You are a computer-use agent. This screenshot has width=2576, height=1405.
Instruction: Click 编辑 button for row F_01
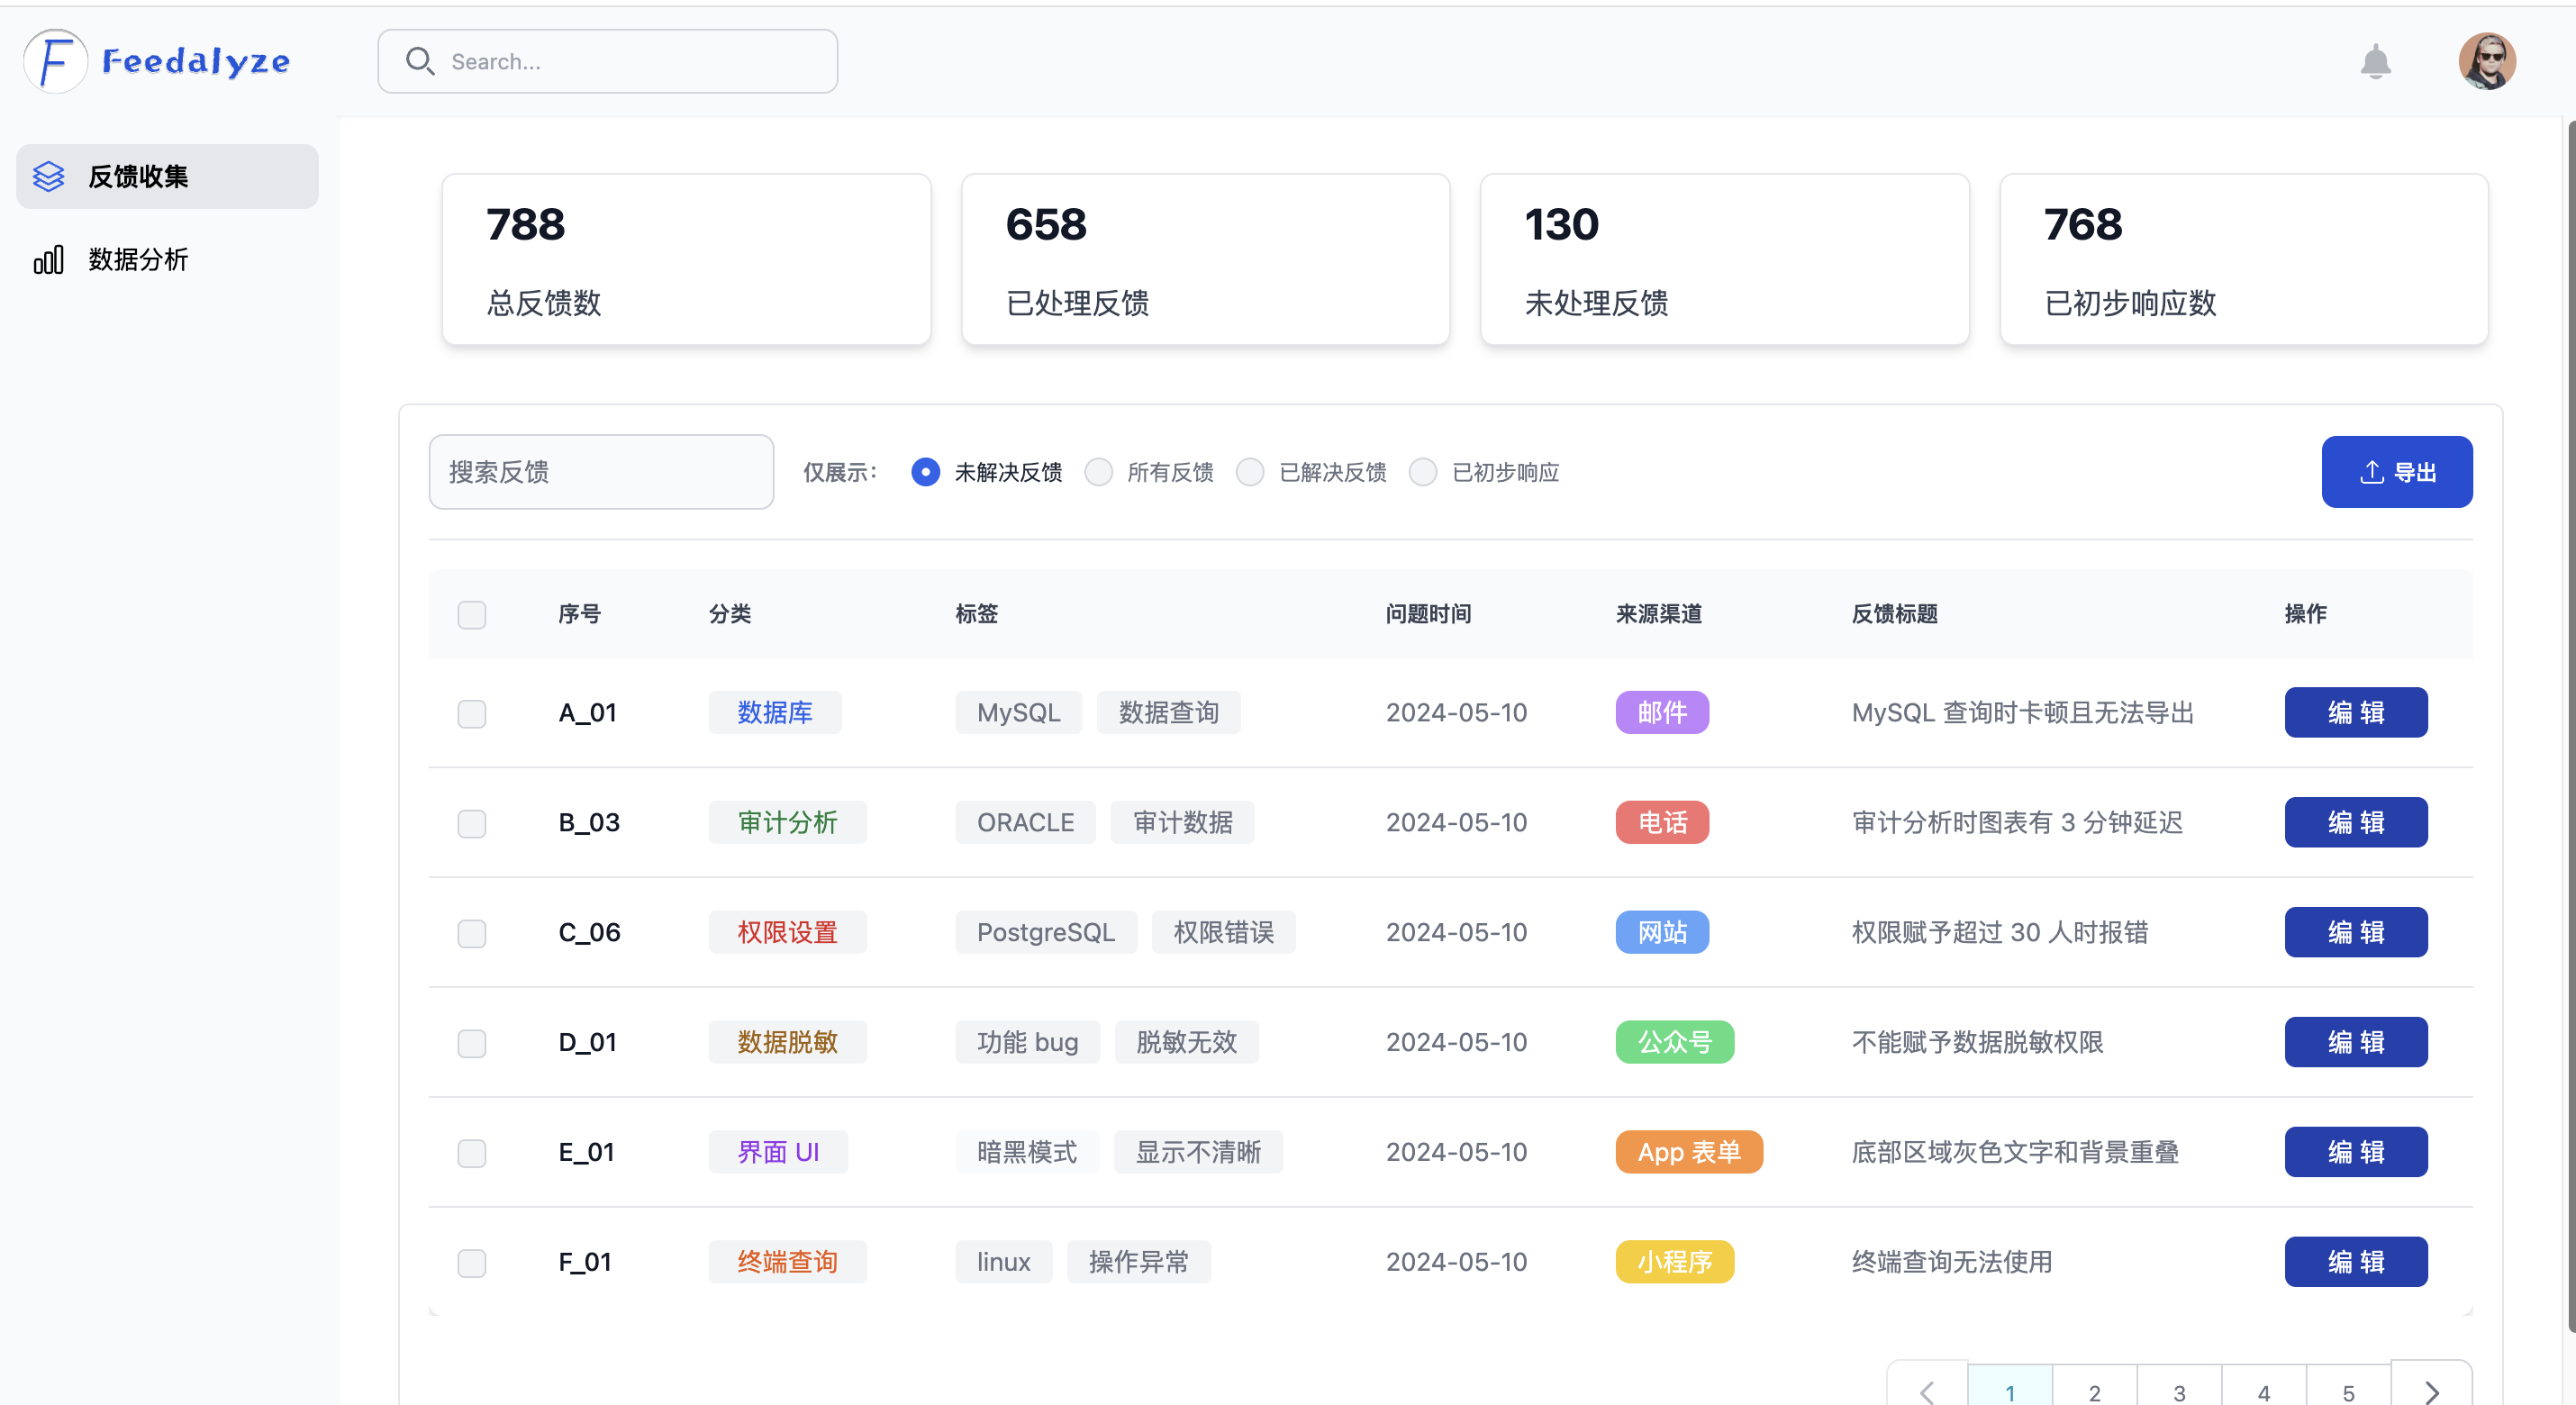click(2355, 1262)
